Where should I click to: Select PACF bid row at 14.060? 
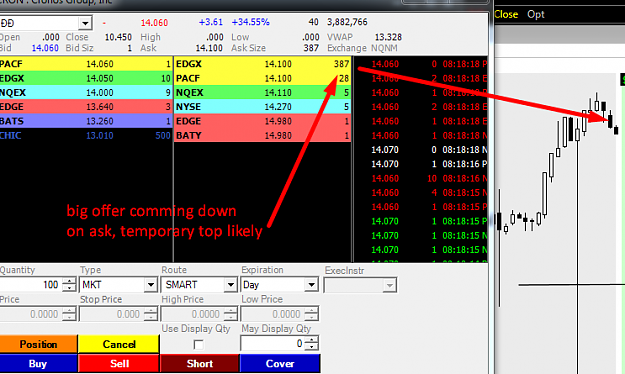point(86,64)
